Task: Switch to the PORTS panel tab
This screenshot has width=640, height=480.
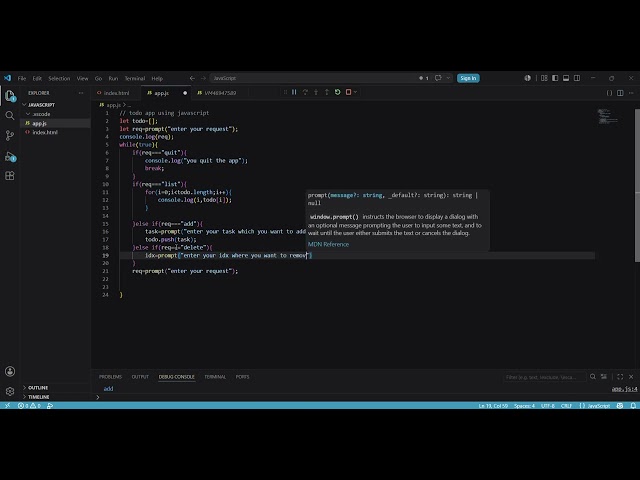Action: pyautogui.click(x=242, y=377)
